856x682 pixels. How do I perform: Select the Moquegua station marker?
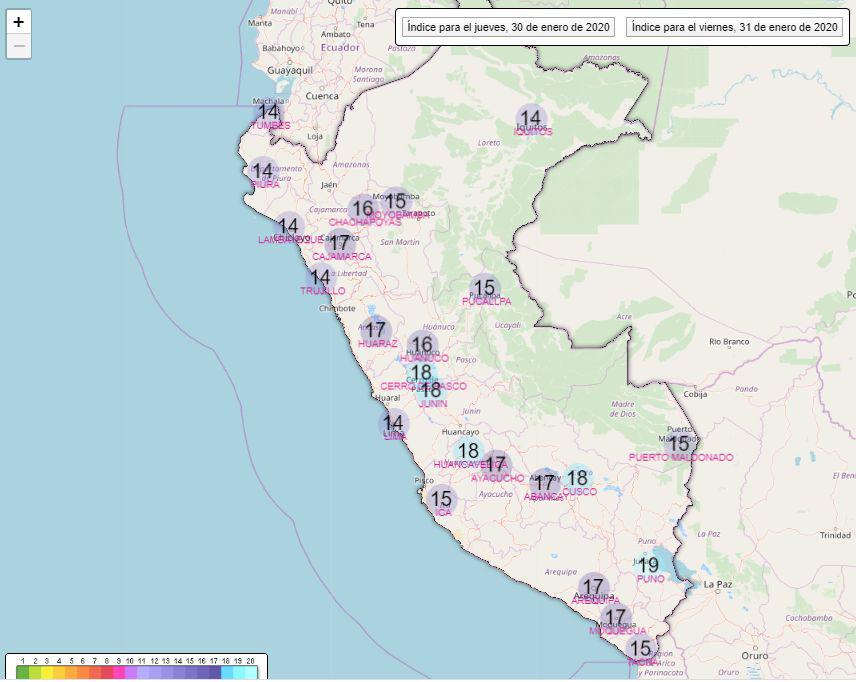point(614,614)
